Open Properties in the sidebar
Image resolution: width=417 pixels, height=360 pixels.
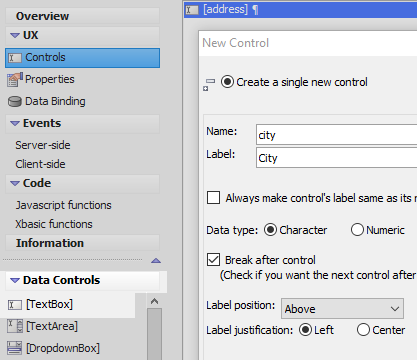(50, 79)
